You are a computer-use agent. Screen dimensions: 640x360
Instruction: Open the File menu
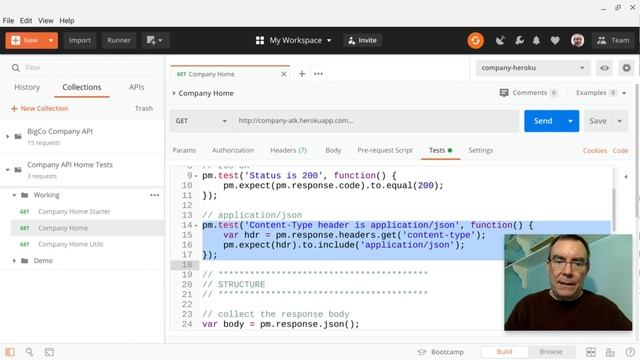pyautogui.click(x=8, y=20)
